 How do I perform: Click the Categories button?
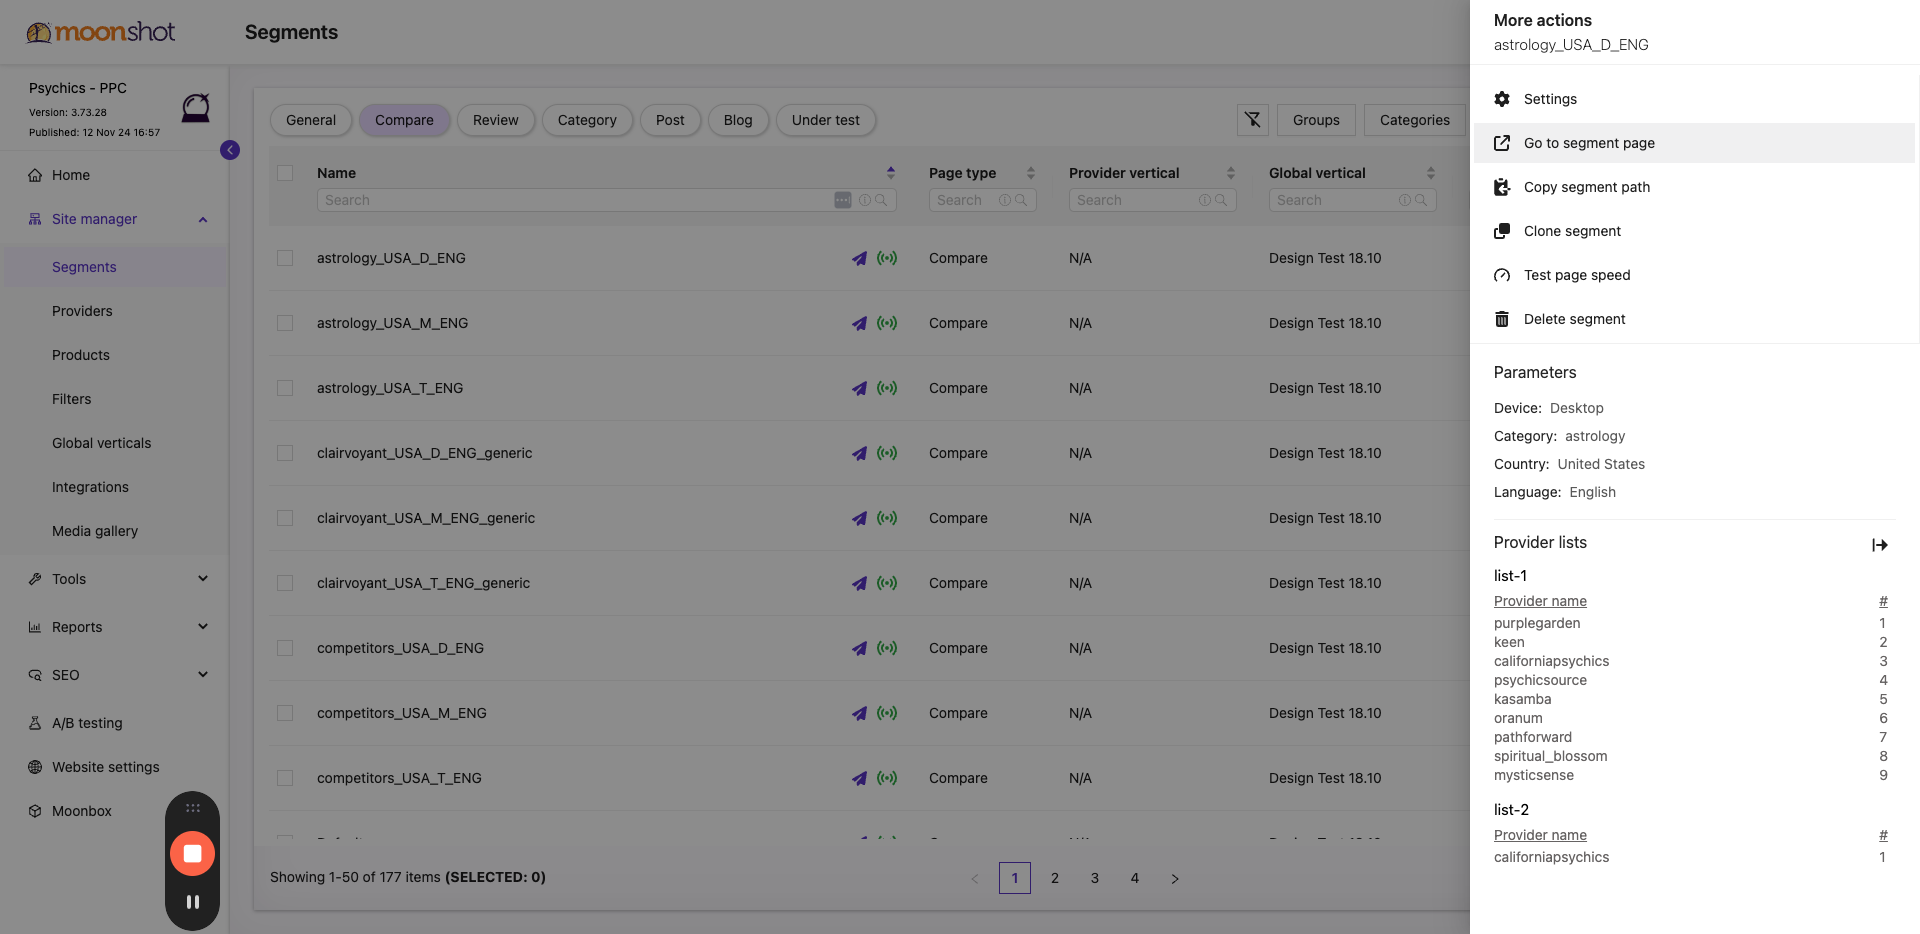1415,120
